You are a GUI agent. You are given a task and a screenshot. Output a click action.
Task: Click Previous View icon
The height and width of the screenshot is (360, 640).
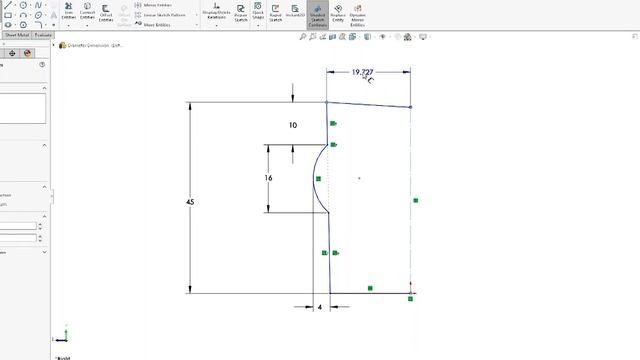click(322, 37)
